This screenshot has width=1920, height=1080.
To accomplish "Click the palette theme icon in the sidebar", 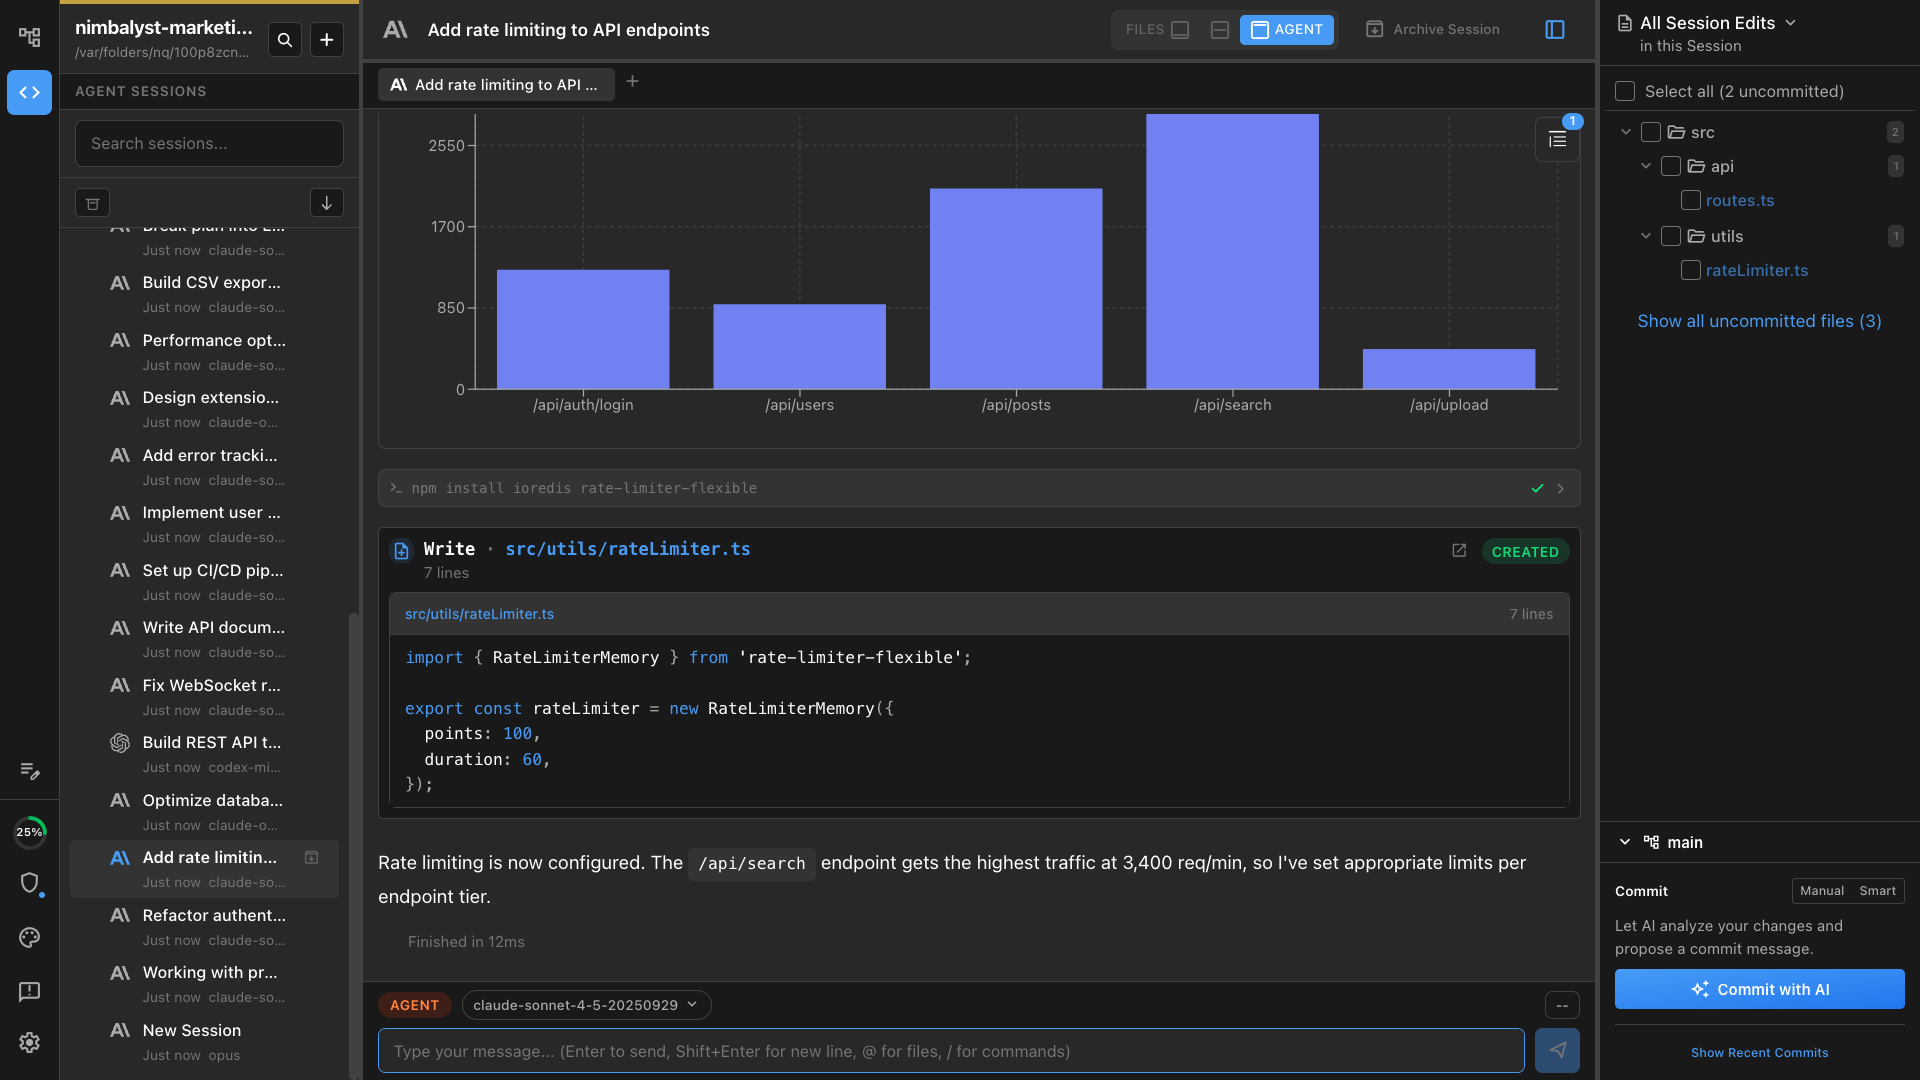I will coord(29,937).
